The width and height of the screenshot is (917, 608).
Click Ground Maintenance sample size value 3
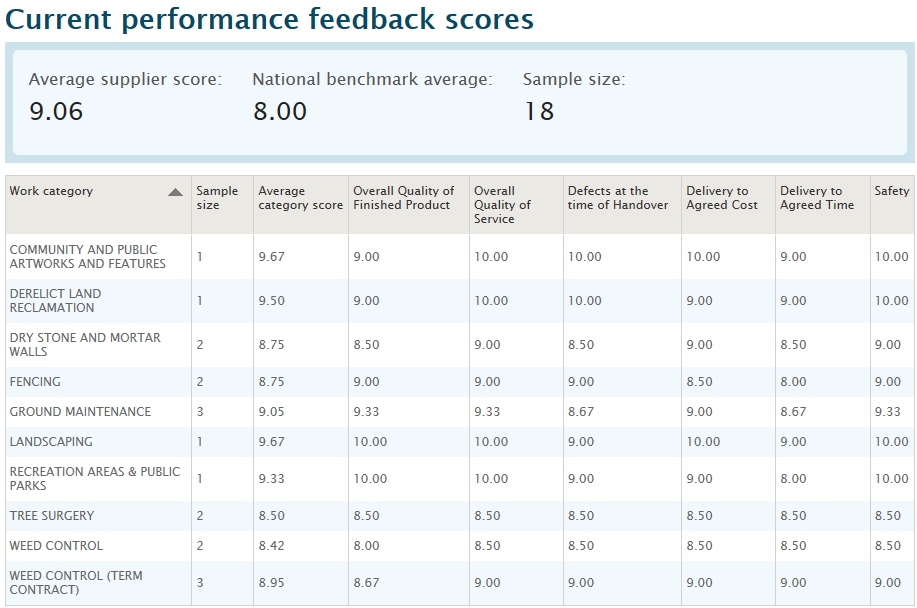pos(200,412)
